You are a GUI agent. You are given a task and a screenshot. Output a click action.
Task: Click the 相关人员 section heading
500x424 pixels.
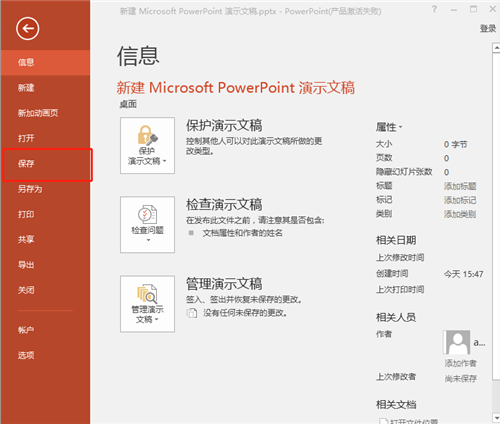pyautogui.click(x=396, y=317)
